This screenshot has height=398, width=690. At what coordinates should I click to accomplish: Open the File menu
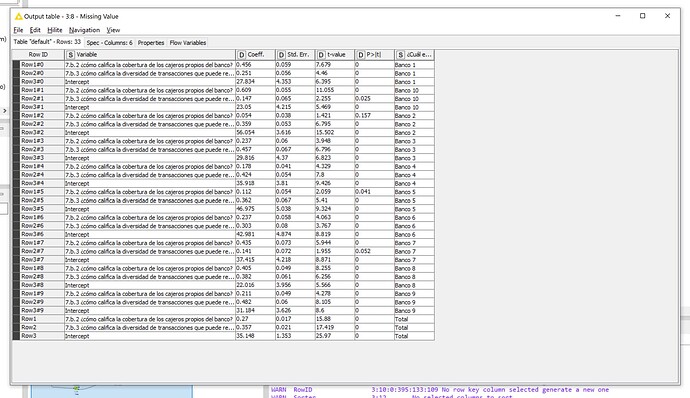(18, 30)
